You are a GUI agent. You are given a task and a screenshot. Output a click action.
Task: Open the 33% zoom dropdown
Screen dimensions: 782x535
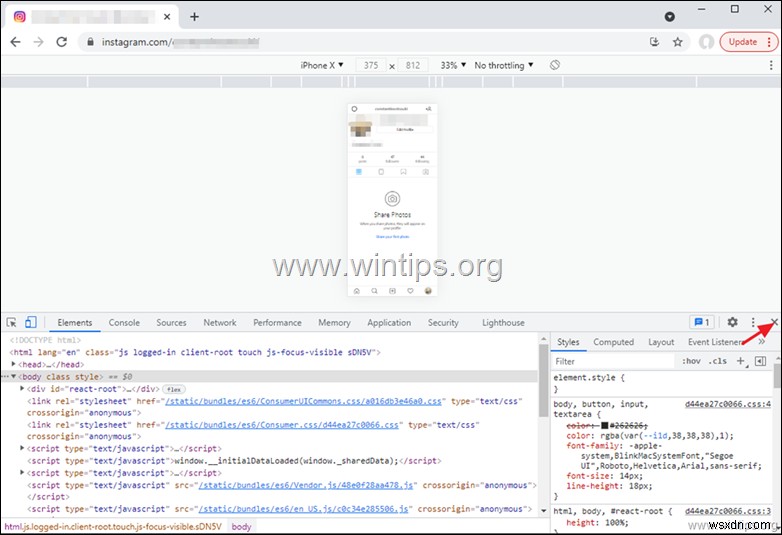click(x=453, y=65)
